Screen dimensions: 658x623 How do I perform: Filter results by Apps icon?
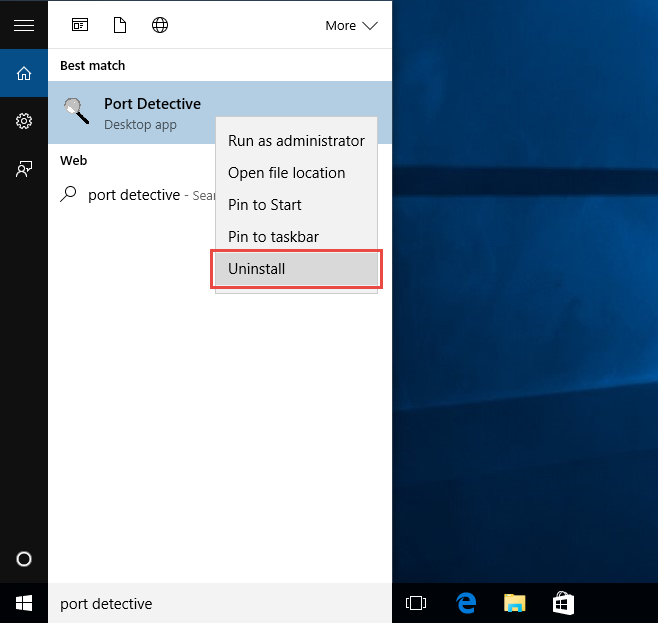click(80, 25)
